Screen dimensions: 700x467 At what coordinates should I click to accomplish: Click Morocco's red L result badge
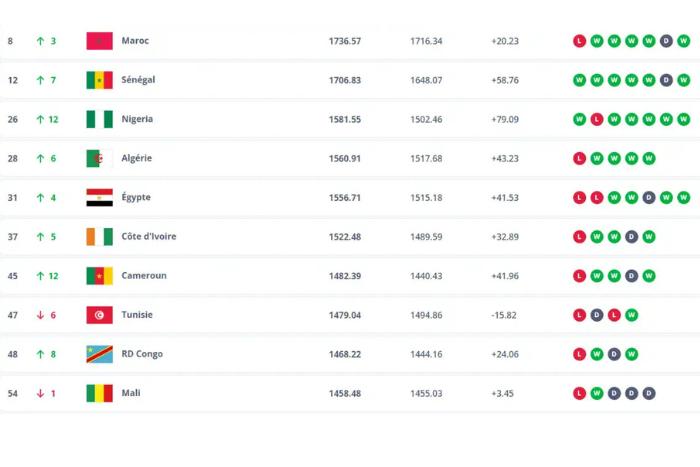tap(579, 41)
